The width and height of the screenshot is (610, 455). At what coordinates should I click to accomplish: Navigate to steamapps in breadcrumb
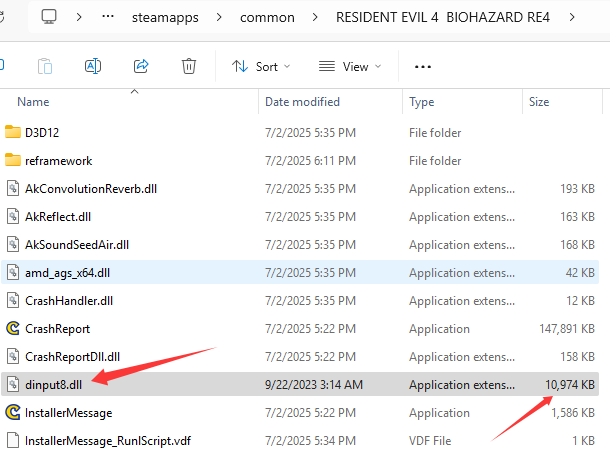click(165, 18)
